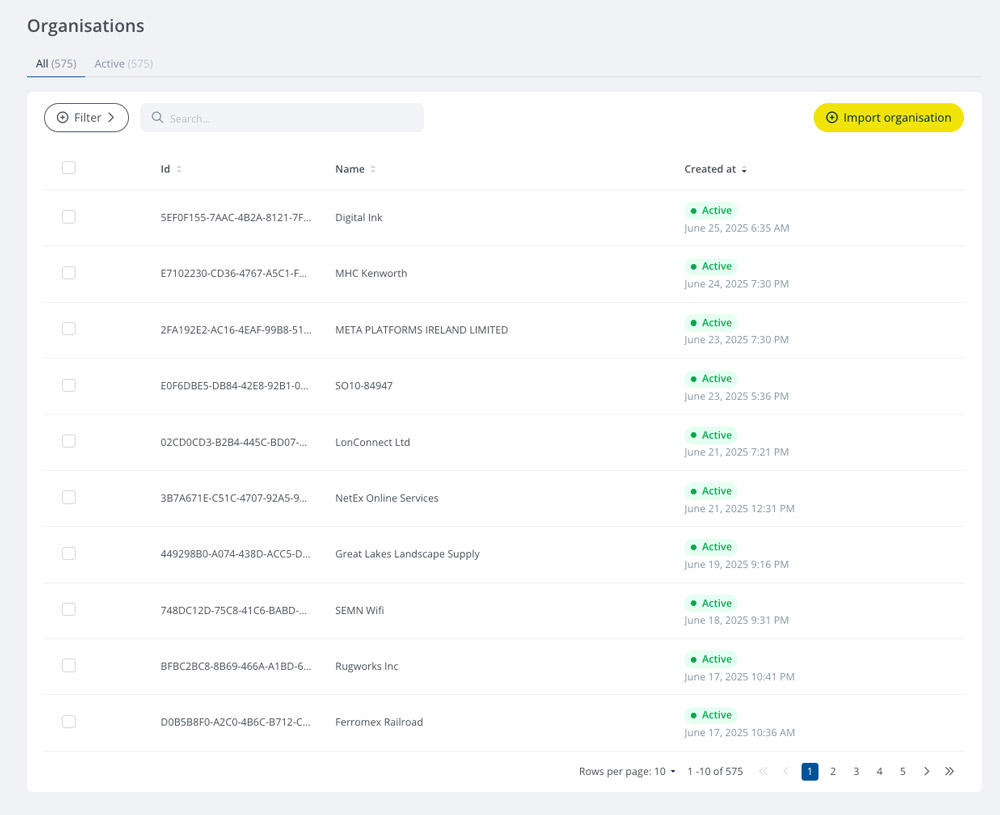1000x815 pixels.
Task: Go to next page arrow
Action: click(926, 771)
